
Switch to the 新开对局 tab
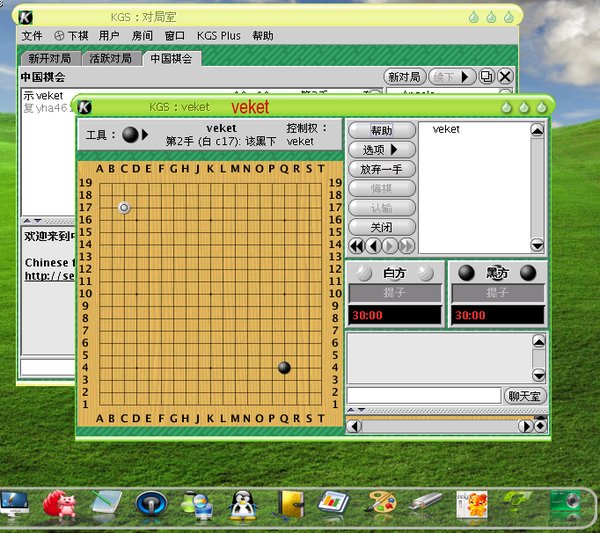point(50,59)
